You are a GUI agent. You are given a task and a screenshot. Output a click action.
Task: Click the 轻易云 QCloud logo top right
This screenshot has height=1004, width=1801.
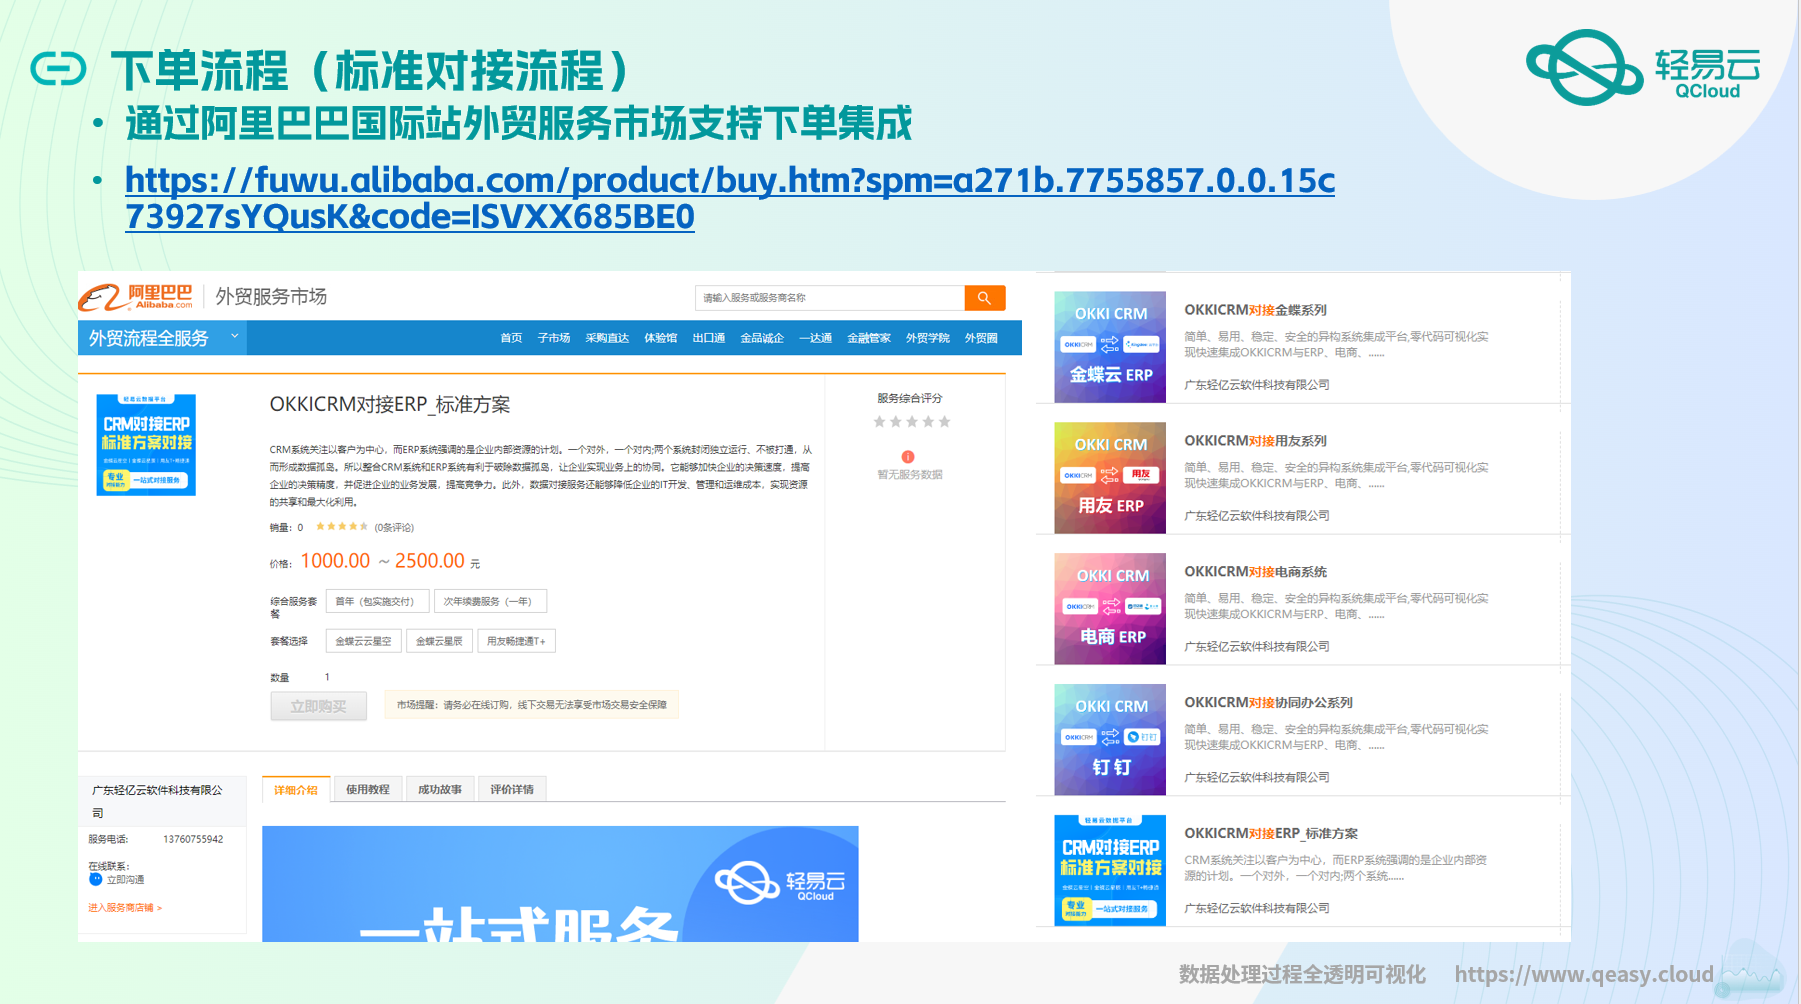tap(1643, 67)
